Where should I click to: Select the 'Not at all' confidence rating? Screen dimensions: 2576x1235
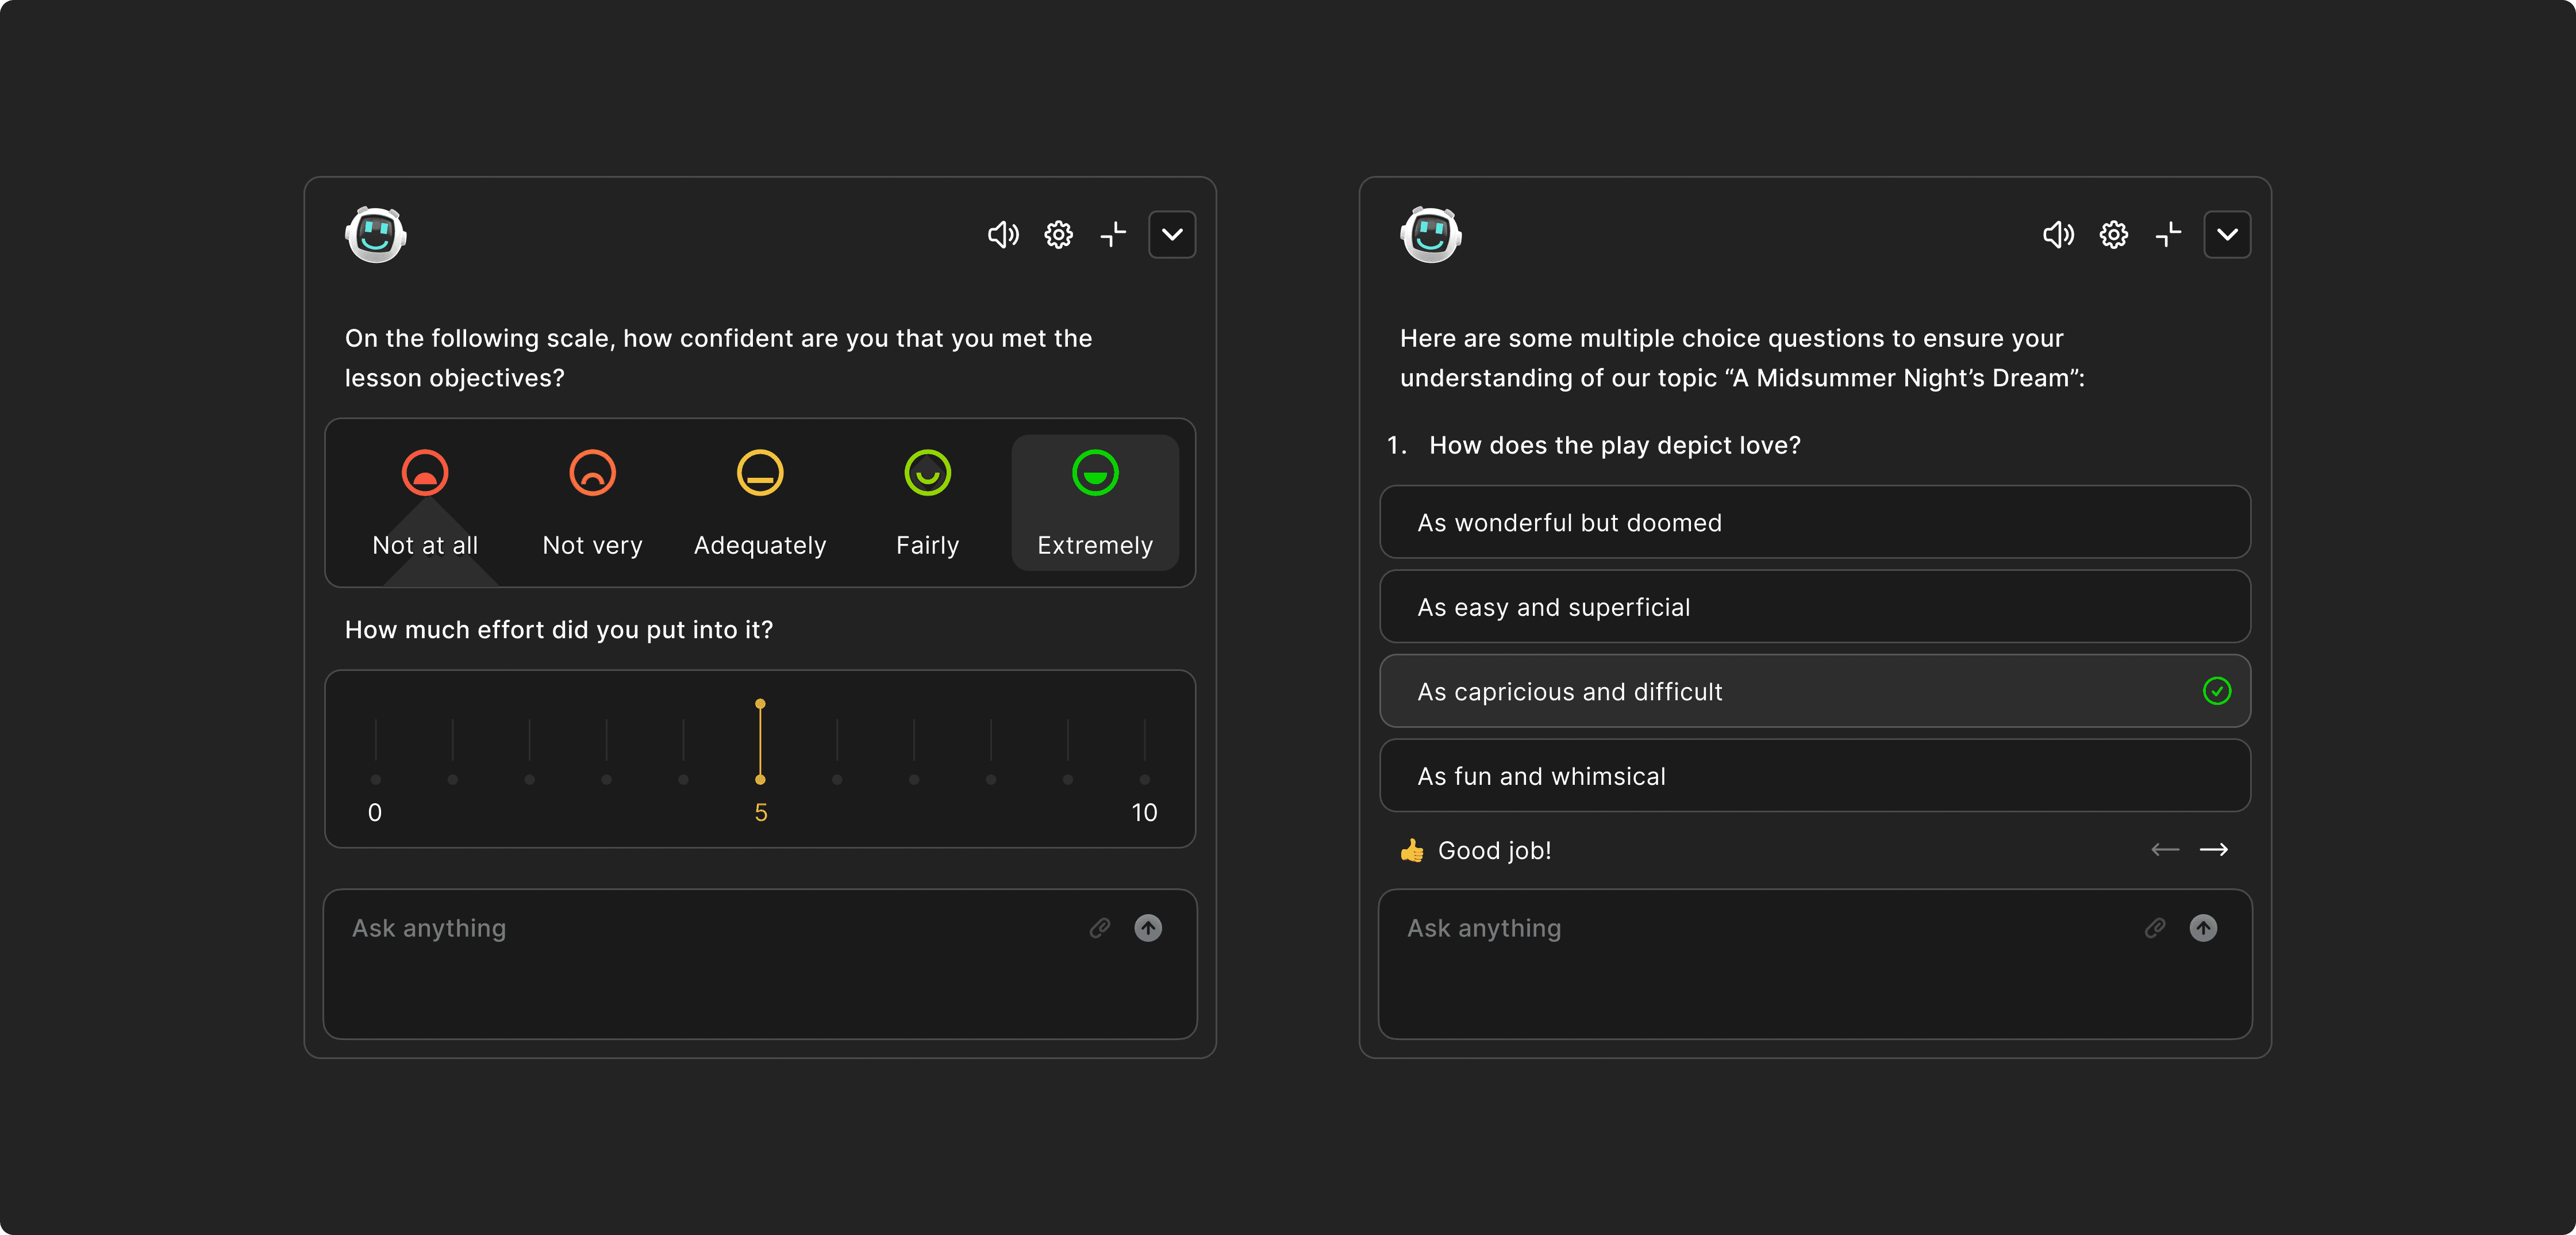tap(425, 503)
